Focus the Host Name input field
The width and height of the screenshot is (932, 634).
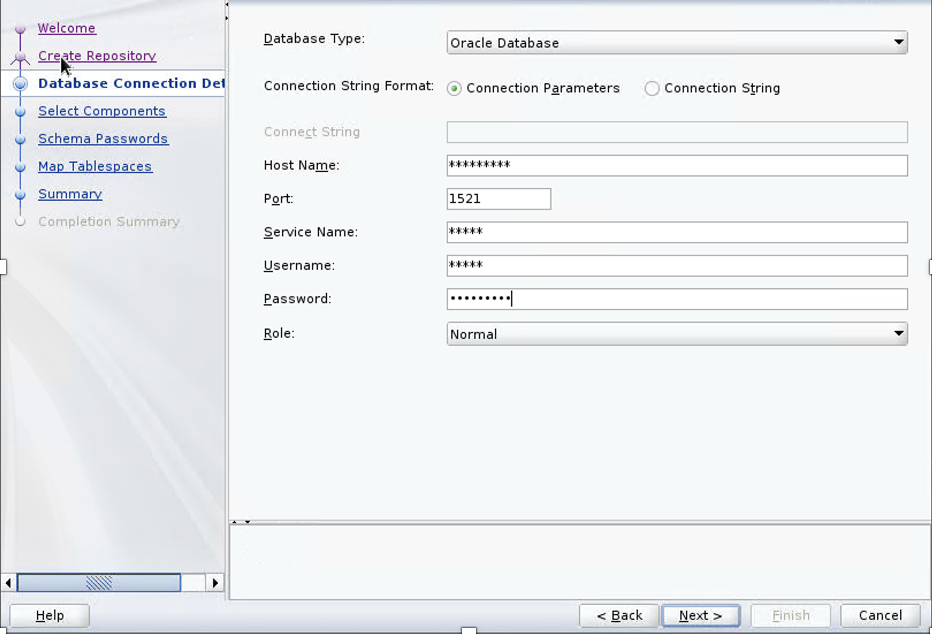tap(677, 165)
